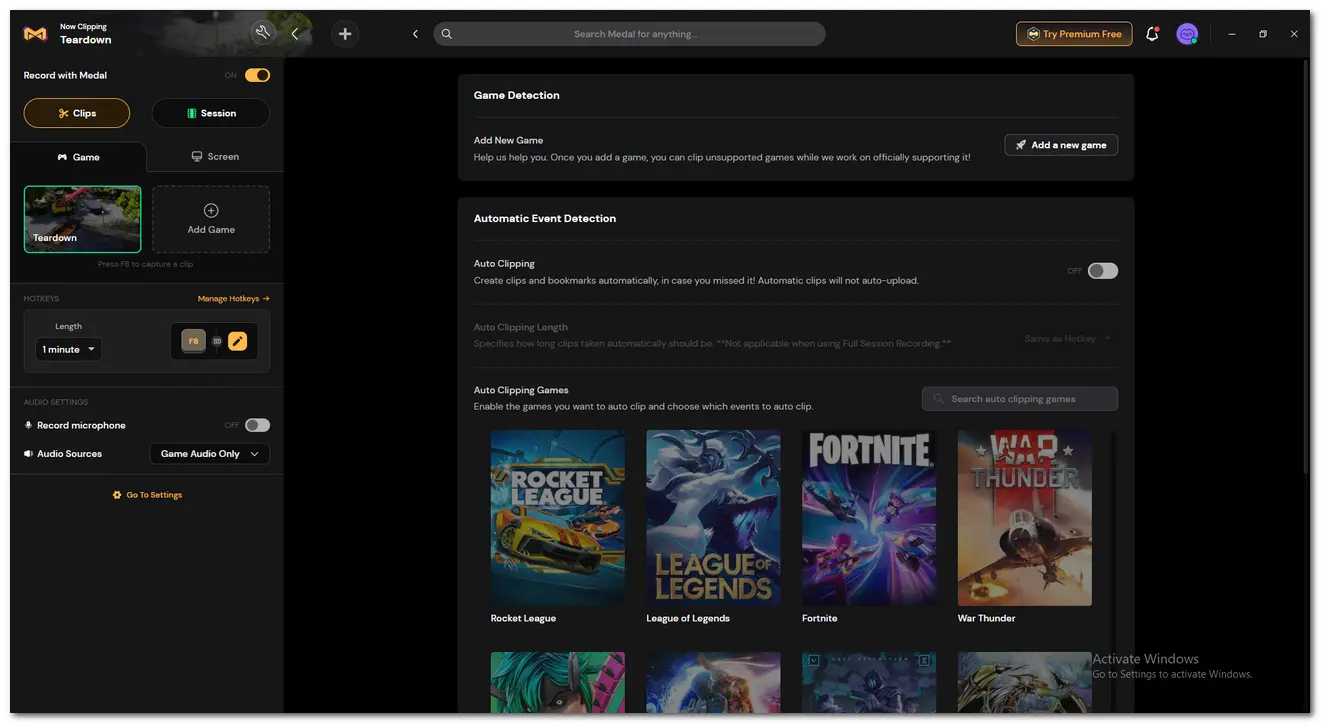This screenshot has height=724, width=1321.
Task: Click the speaker icon beside Audio Sources
Action: (29, 454)
